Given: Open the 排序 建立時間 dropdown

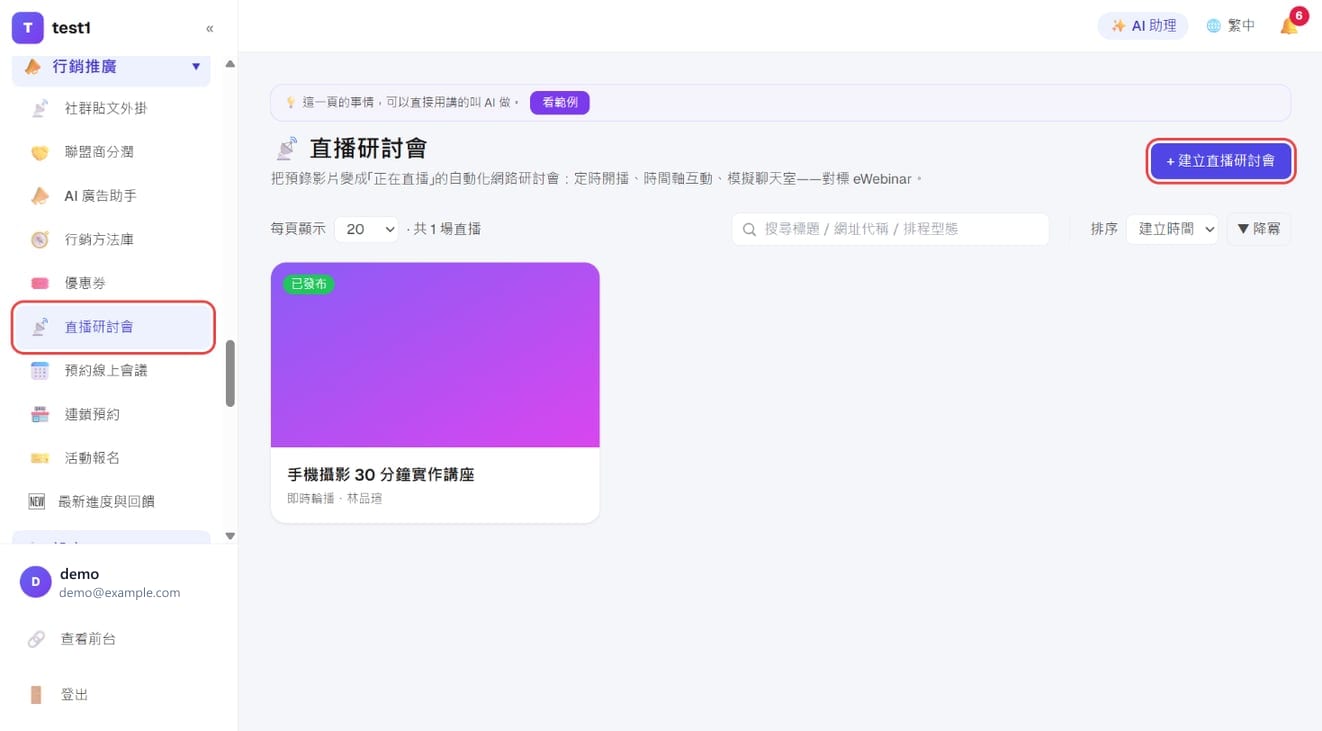Looking at the screenshot, I should tap(1172, 229).
